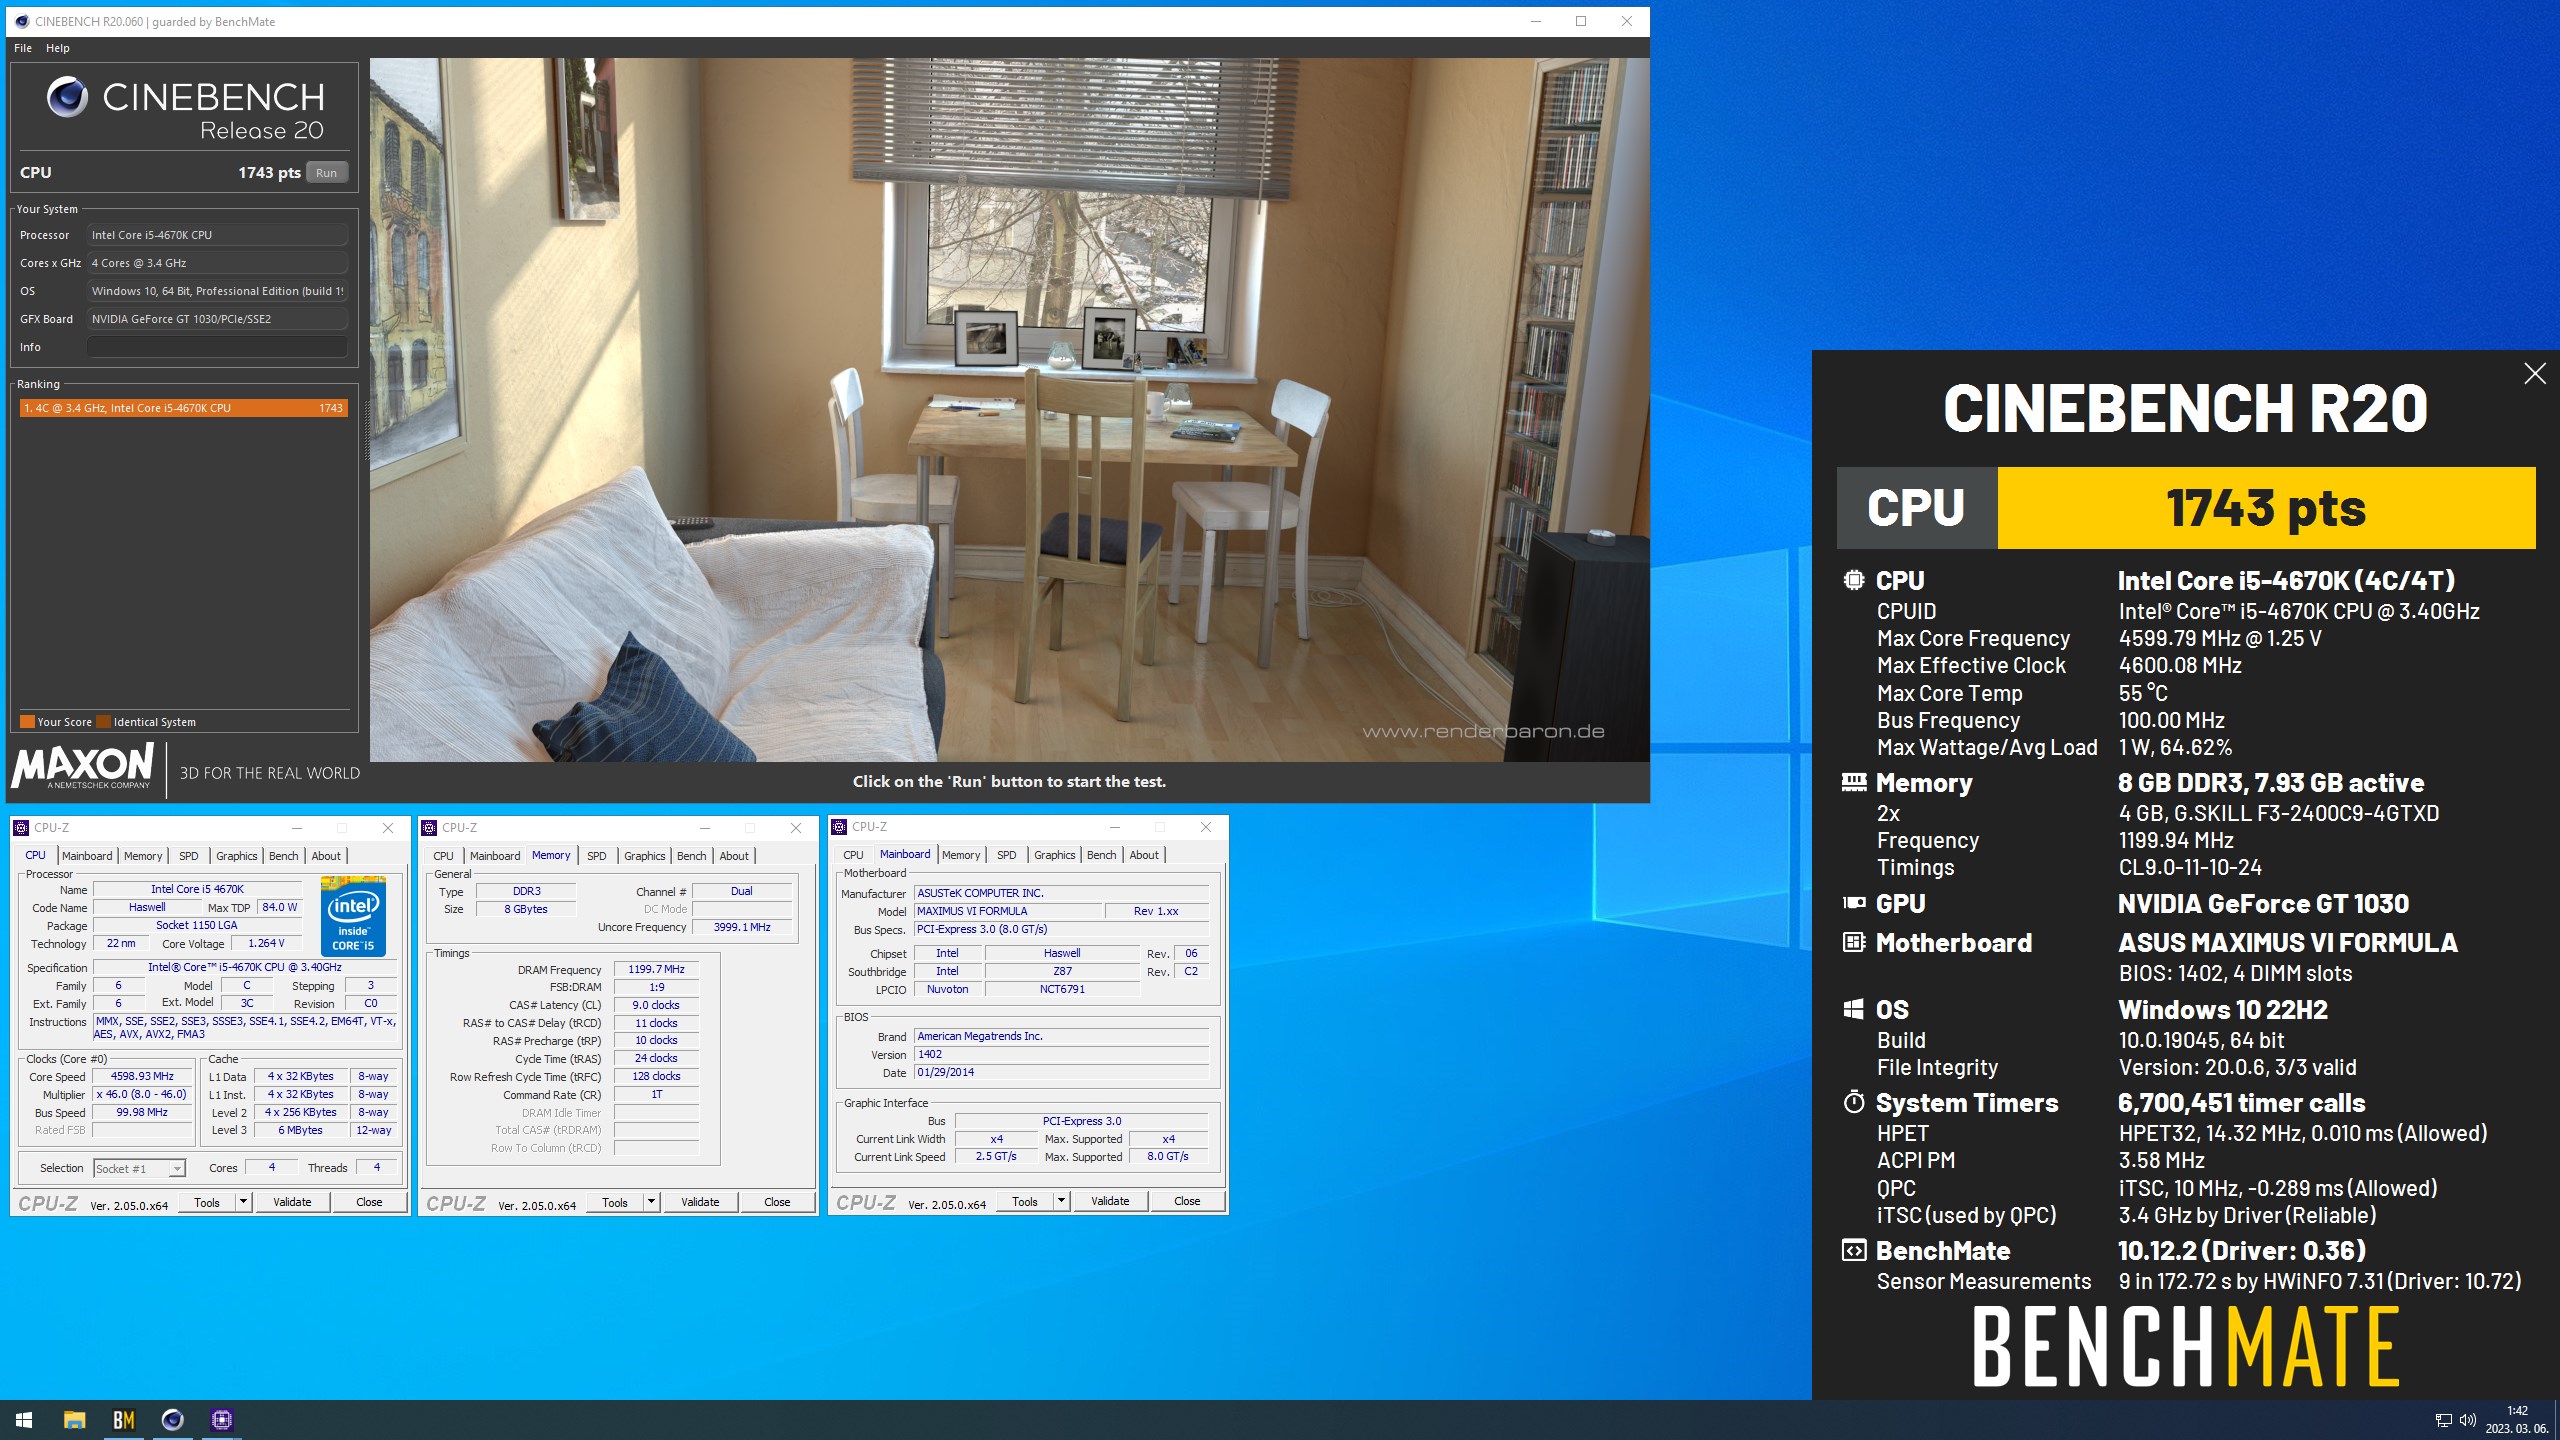Click the Identical System legend swatch
2560x1440 pixels.
coord(103,722)
